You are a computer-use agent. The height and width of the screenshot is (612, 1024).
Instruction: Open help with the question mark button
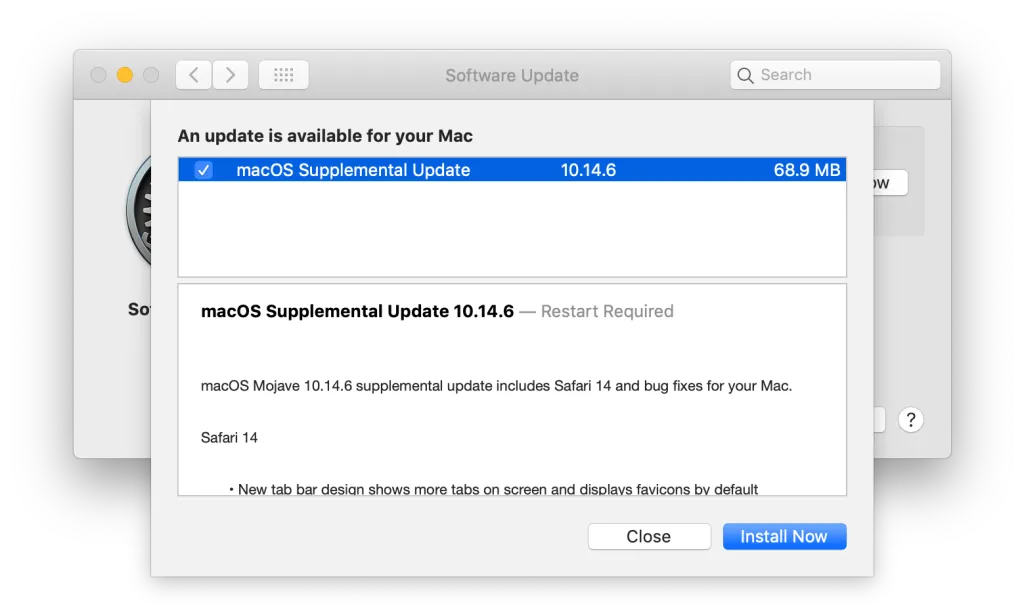(x=910, y=419)
